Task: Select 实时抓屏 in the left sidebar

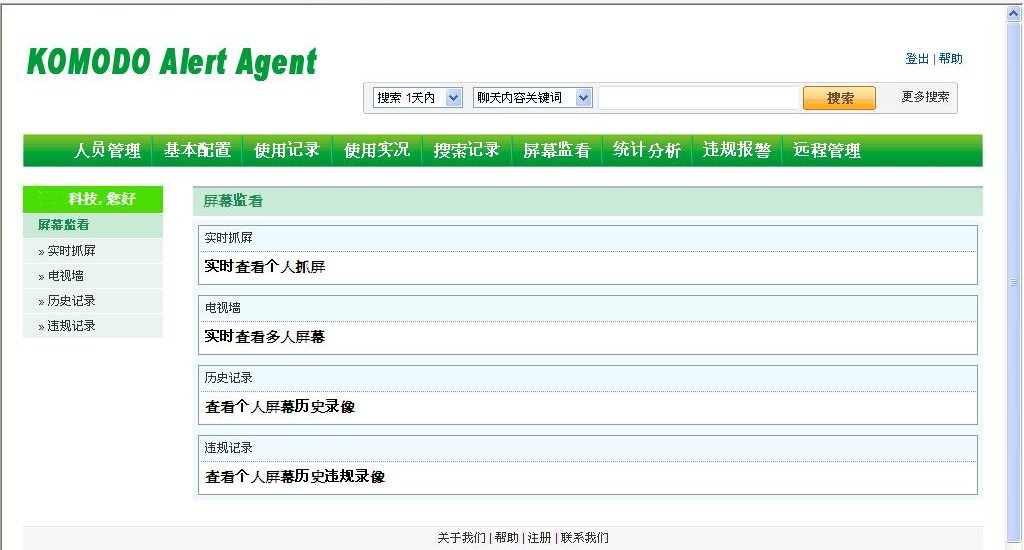Action: 71,251
